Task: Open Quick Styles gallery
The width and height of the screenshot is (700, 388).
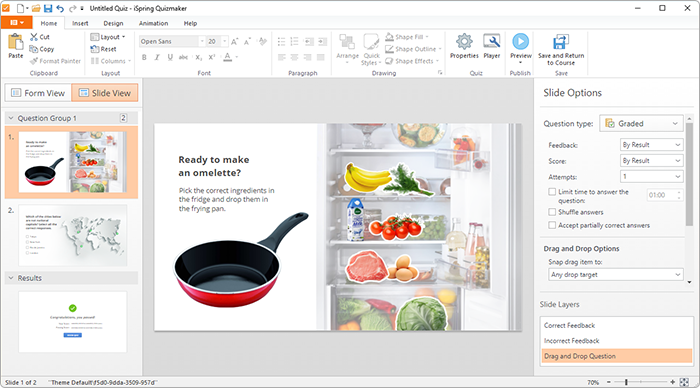Action: 371,49
